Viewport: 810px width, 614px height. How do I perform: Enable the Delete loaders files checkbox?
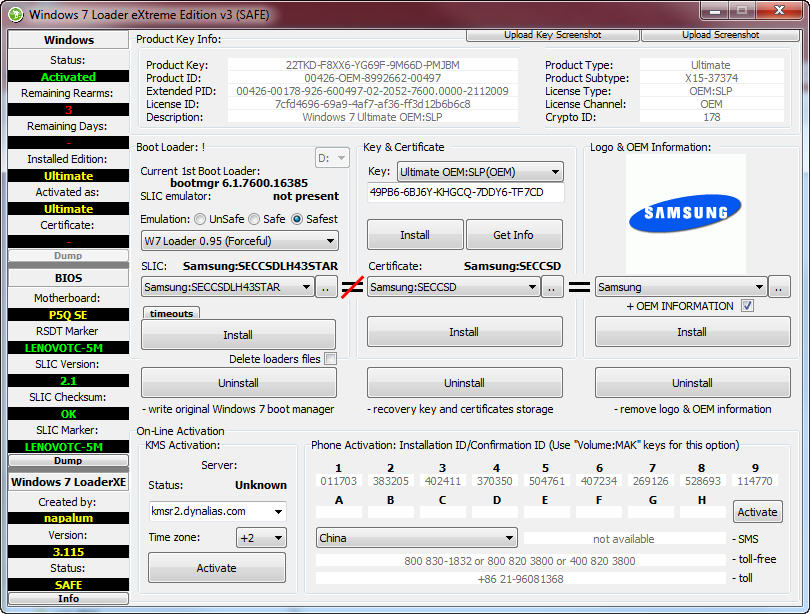[x=330, y=359]
